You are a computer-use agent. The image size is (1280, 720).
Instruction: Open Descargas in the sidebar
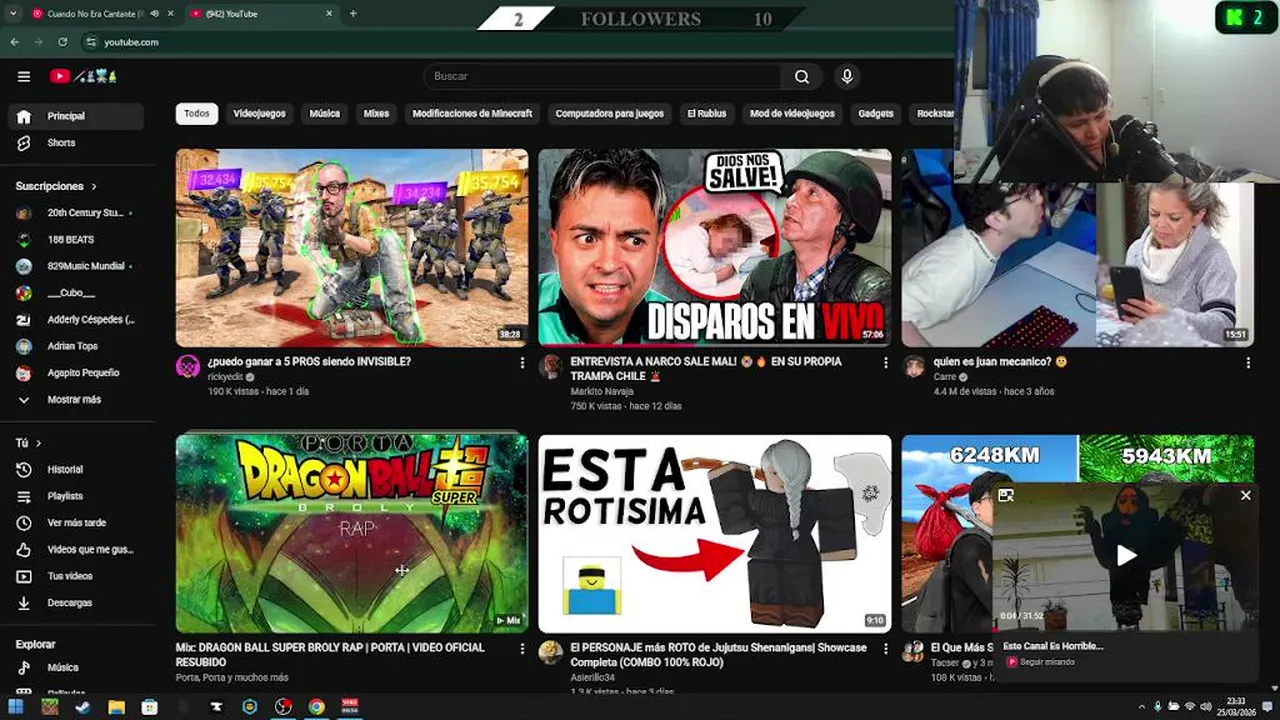(76, 603)
